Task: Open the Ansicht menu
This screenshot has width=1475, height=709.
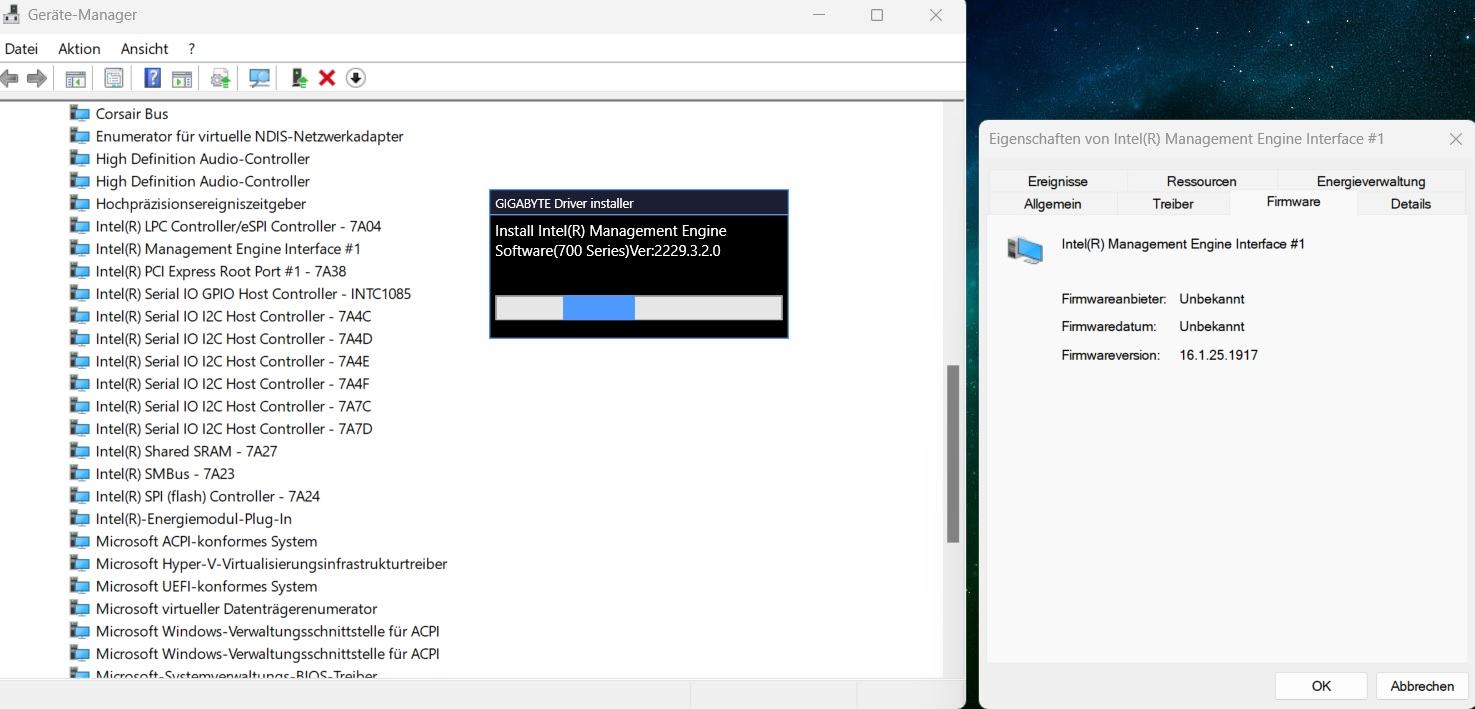Action: [x=144, y=48]
